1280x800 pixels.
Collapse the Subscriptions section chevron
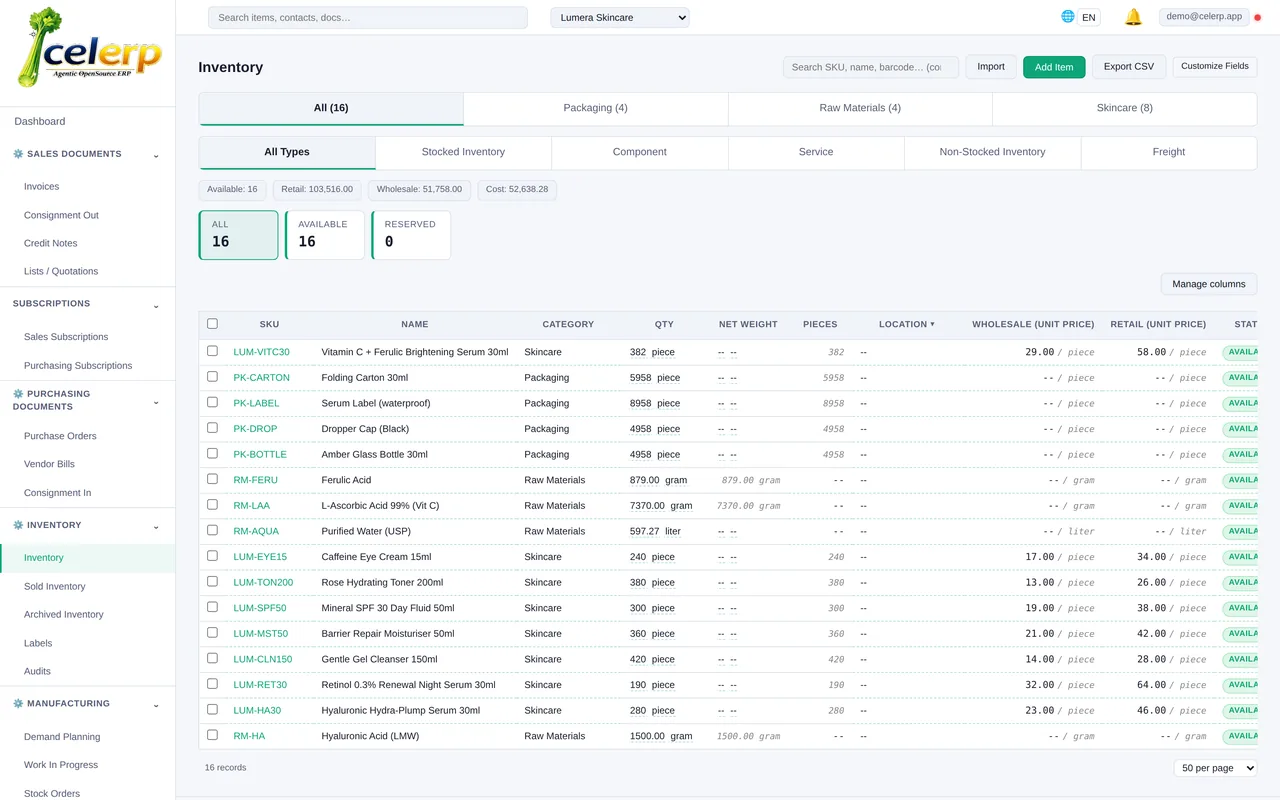pyautogui.click(x=156, y=305)
